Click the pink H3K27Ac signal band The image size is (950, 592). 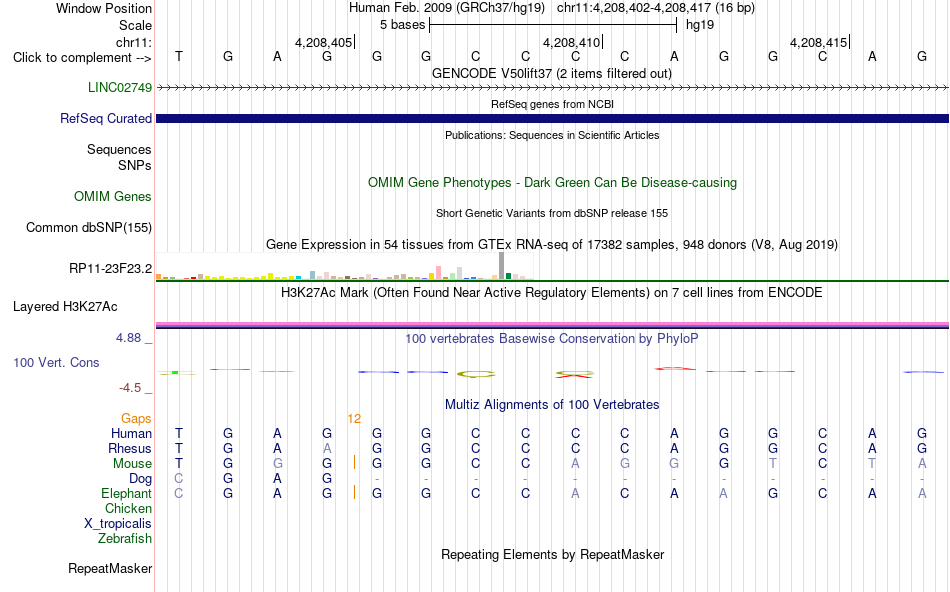pos(552,324)
